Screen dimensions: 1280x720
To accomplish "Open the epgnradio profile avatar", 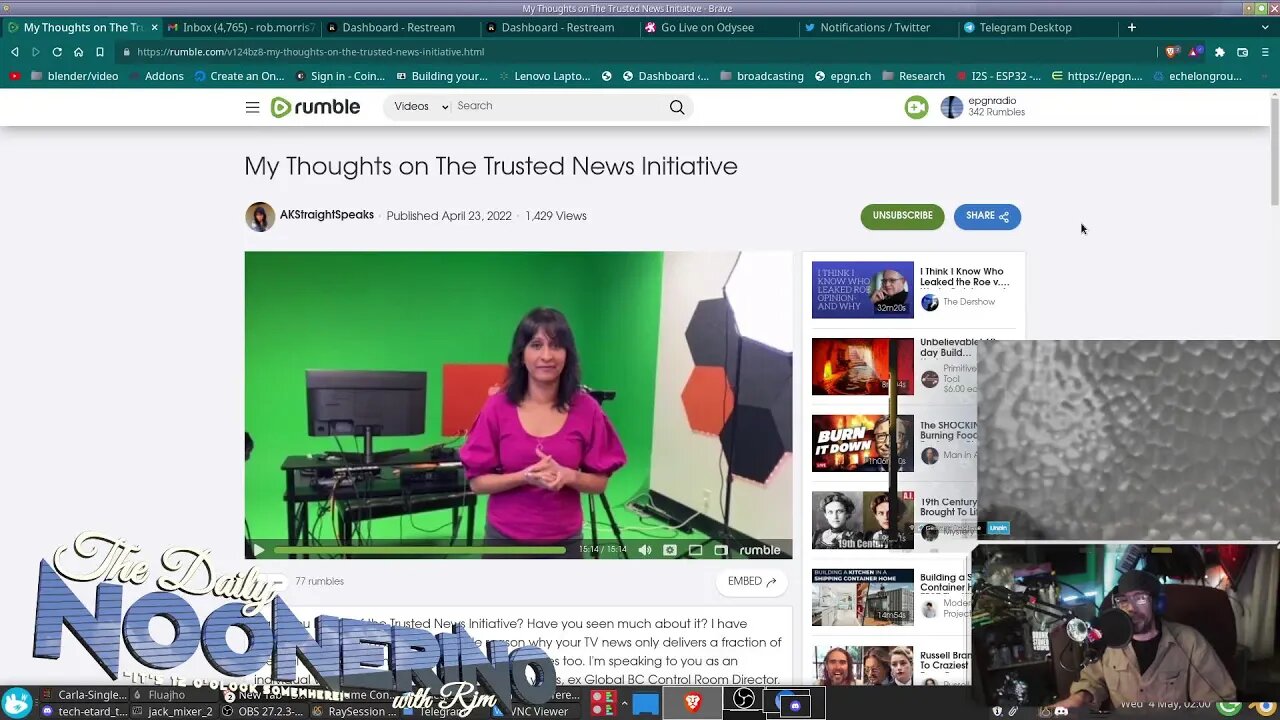I will [952, 107].
